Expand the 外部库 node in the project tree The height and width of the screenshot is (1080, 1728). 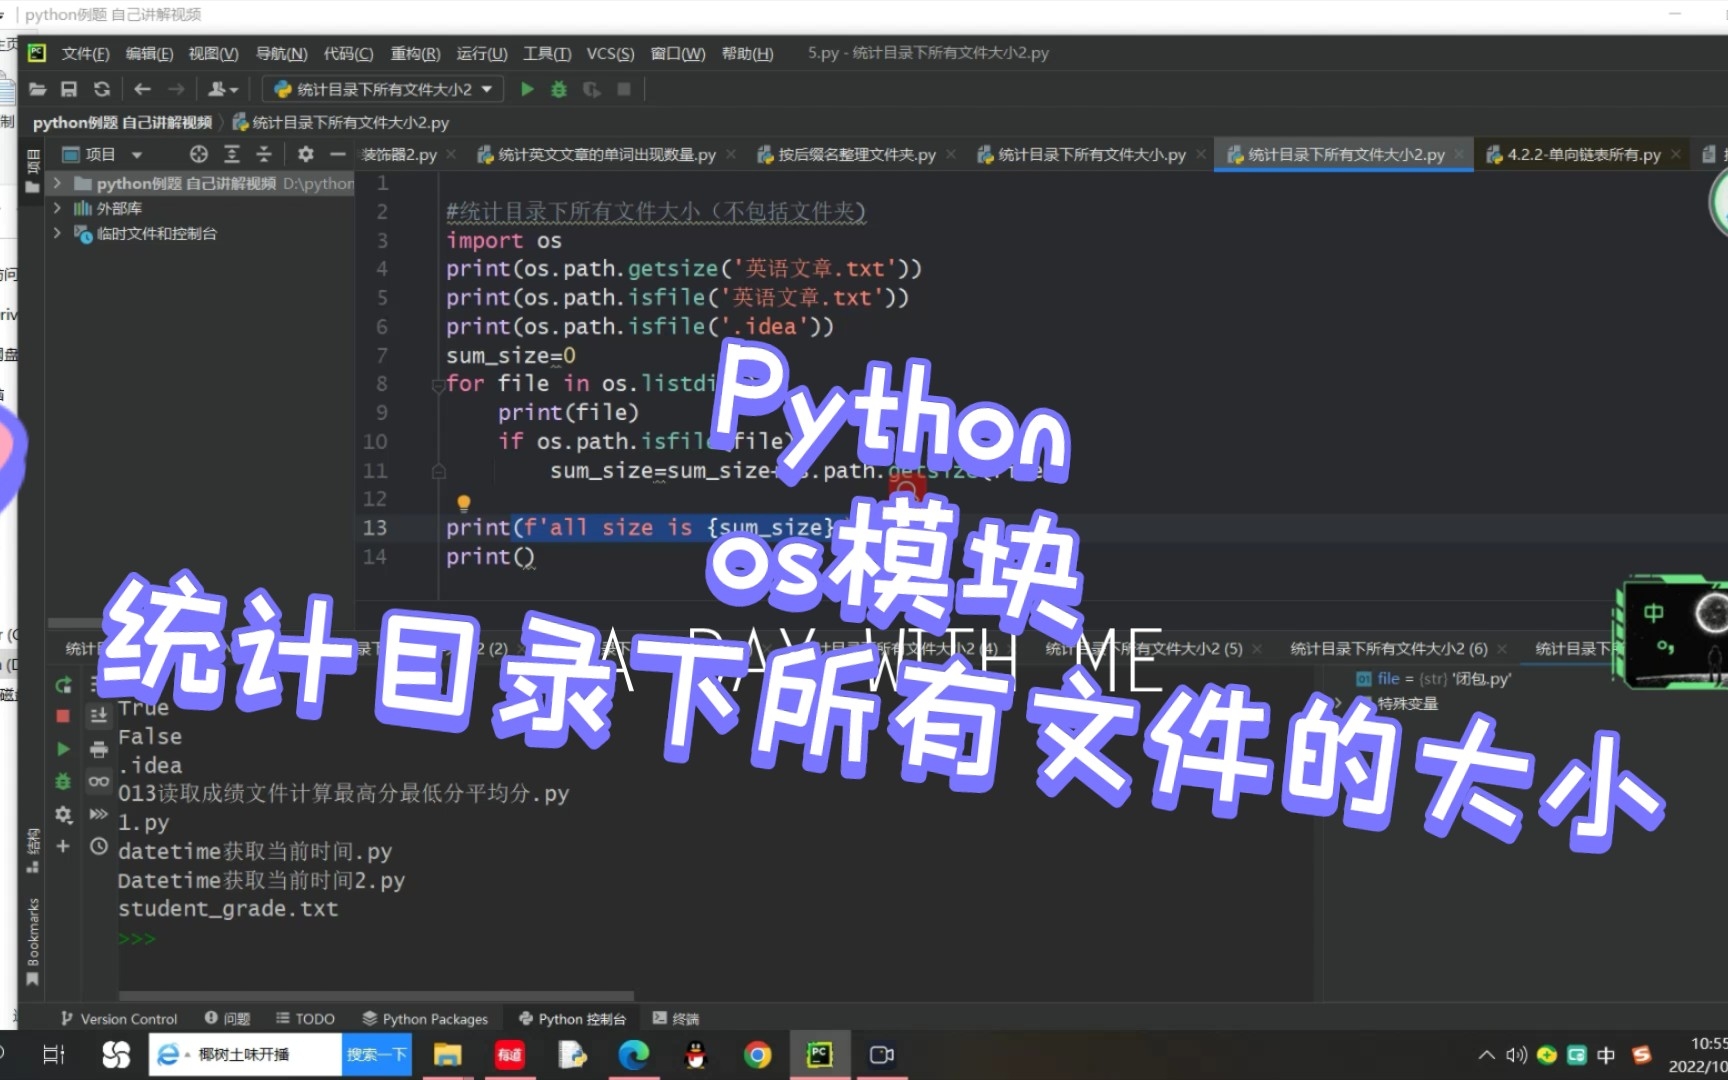tap(58, 208)
